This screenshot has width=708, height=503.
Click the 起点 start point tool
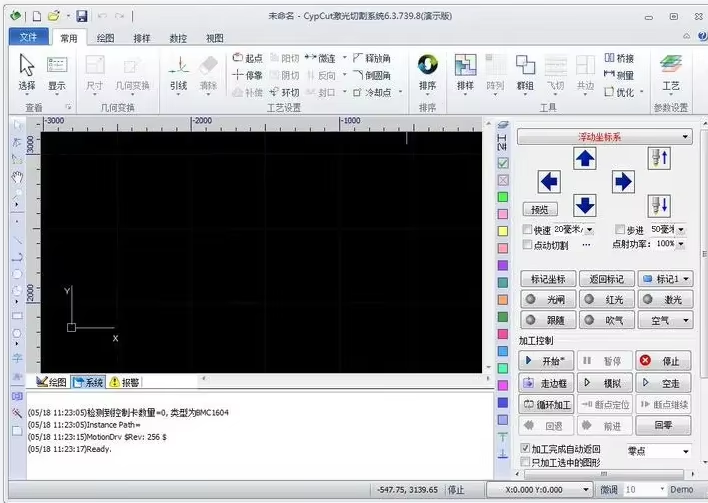(247, 58)
